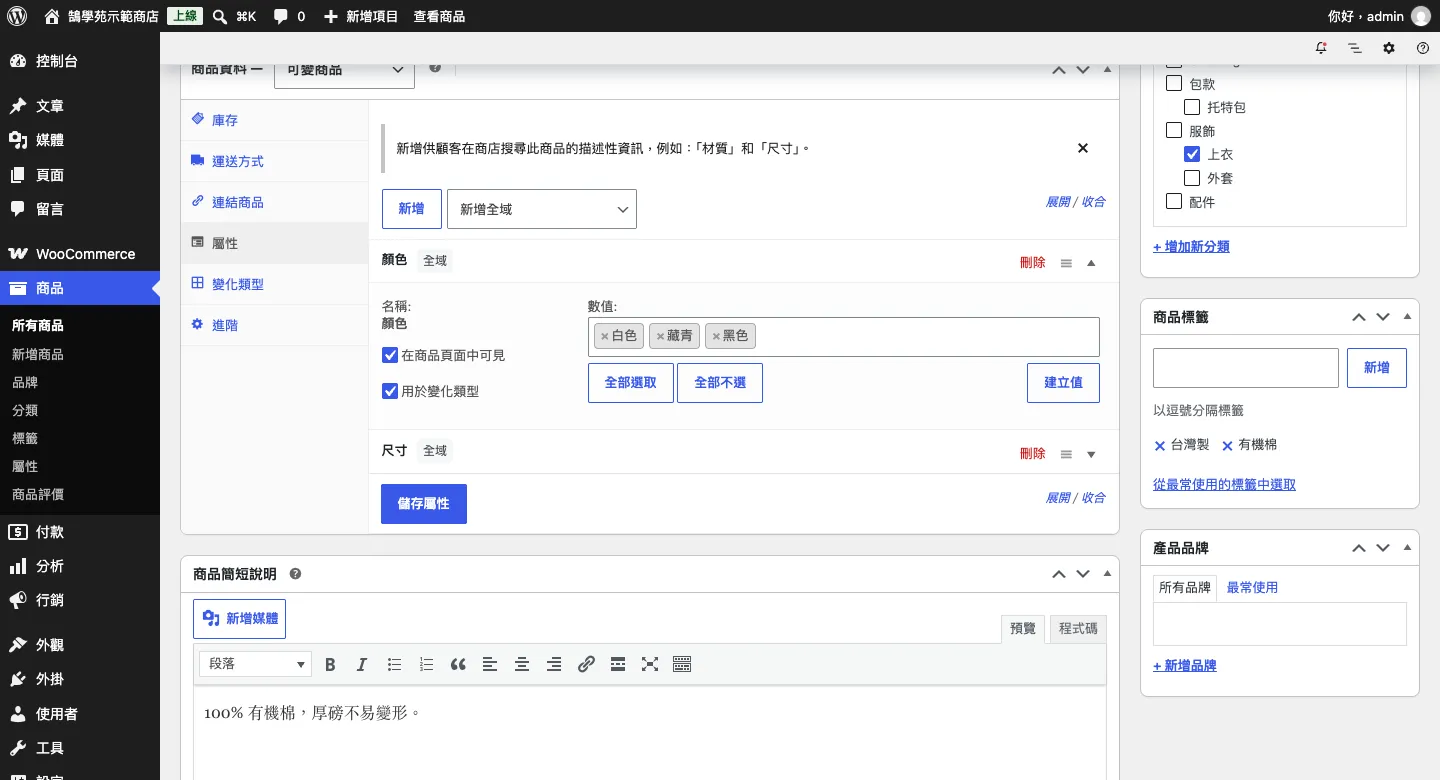Center-align the text
The height and width of the screenshot is (780, 1440).
pos(522,664)
